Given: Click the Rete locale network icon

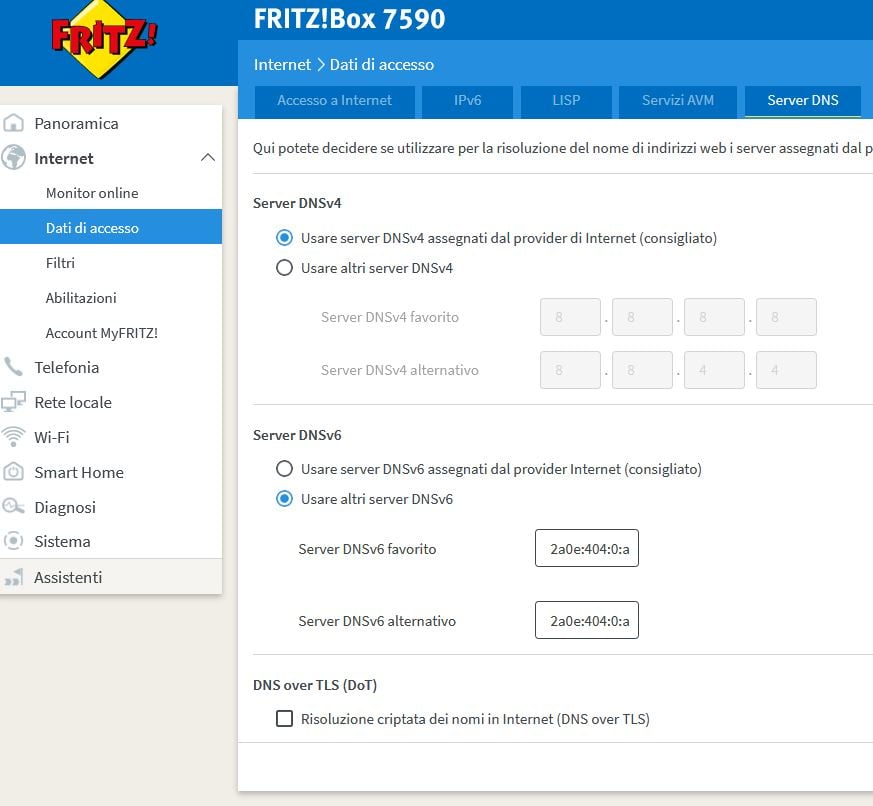Looking at the screenshot, I should coord(13,401).
